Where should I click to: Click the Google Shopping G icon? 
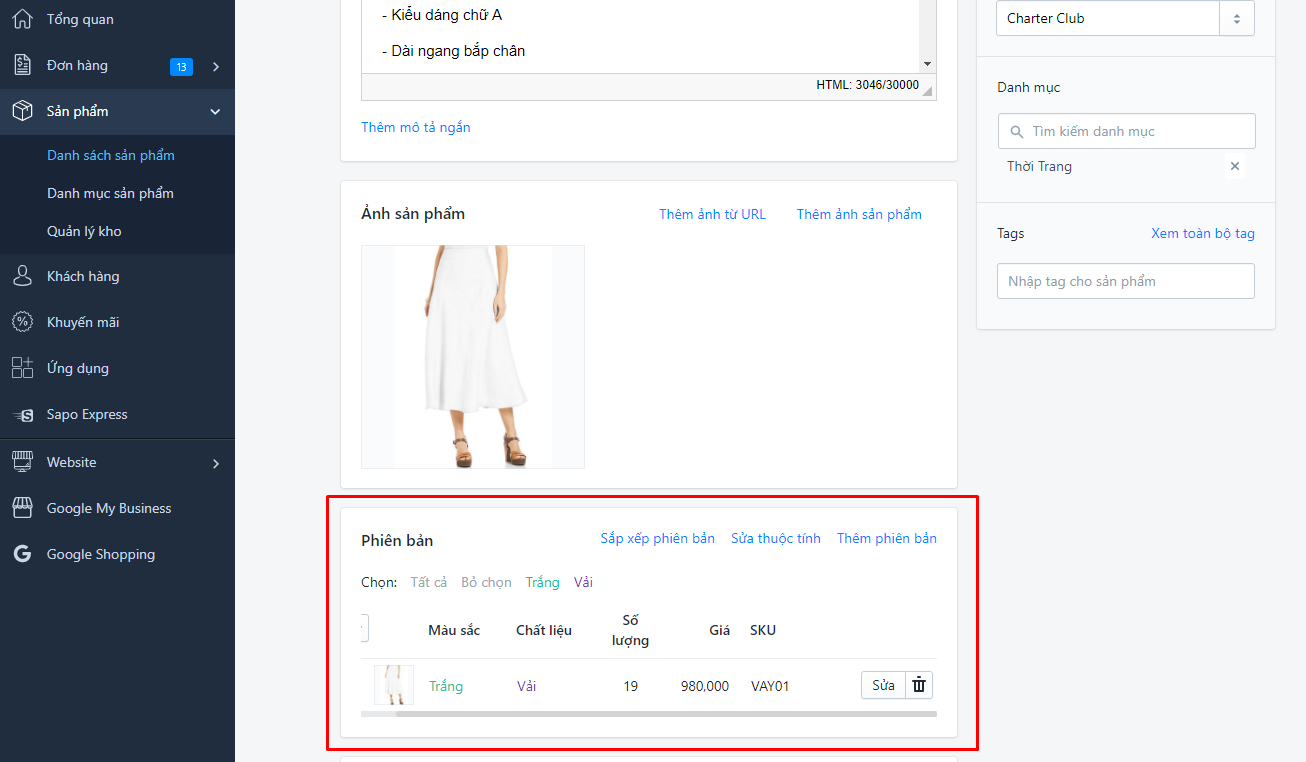tap(22, 554)
